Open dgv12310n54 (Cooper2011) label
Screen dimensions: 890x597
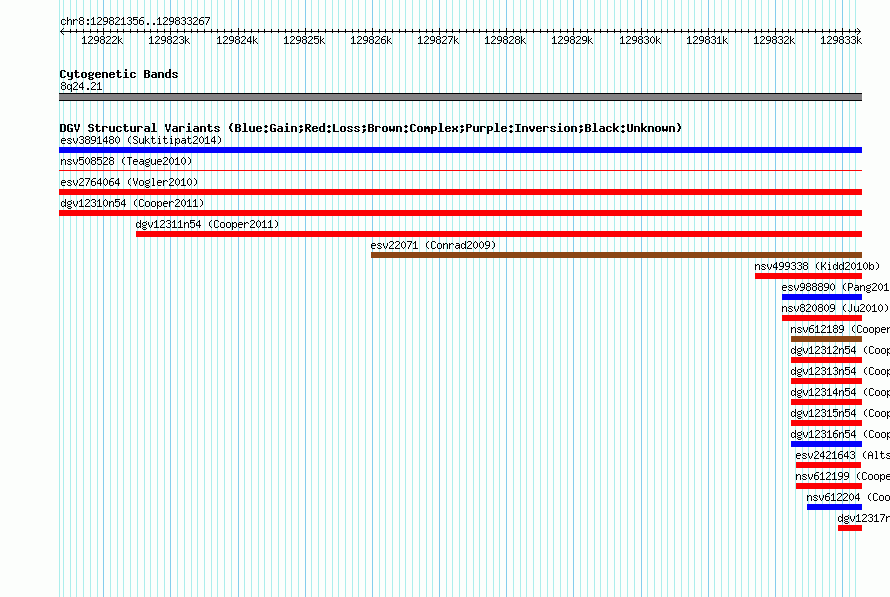(132, 203)
